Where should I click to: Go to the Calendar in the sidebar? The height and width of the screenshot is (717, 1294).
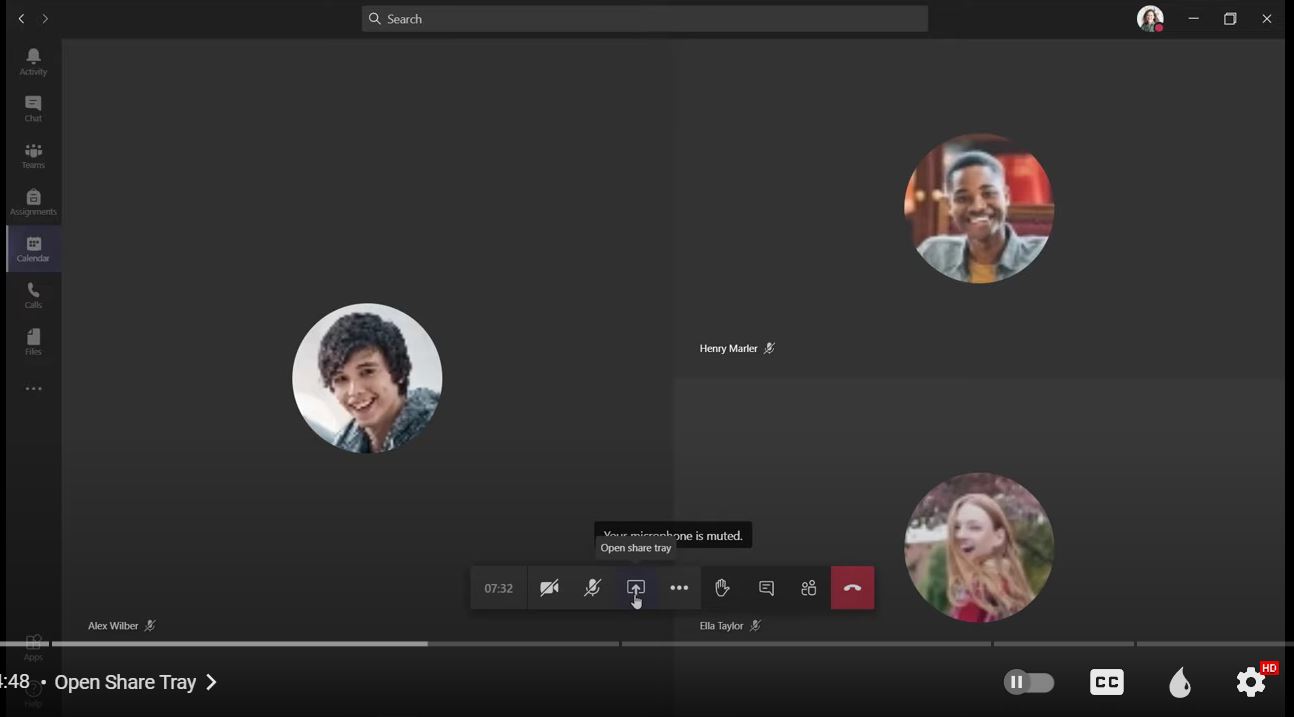[x=33, y=248]
